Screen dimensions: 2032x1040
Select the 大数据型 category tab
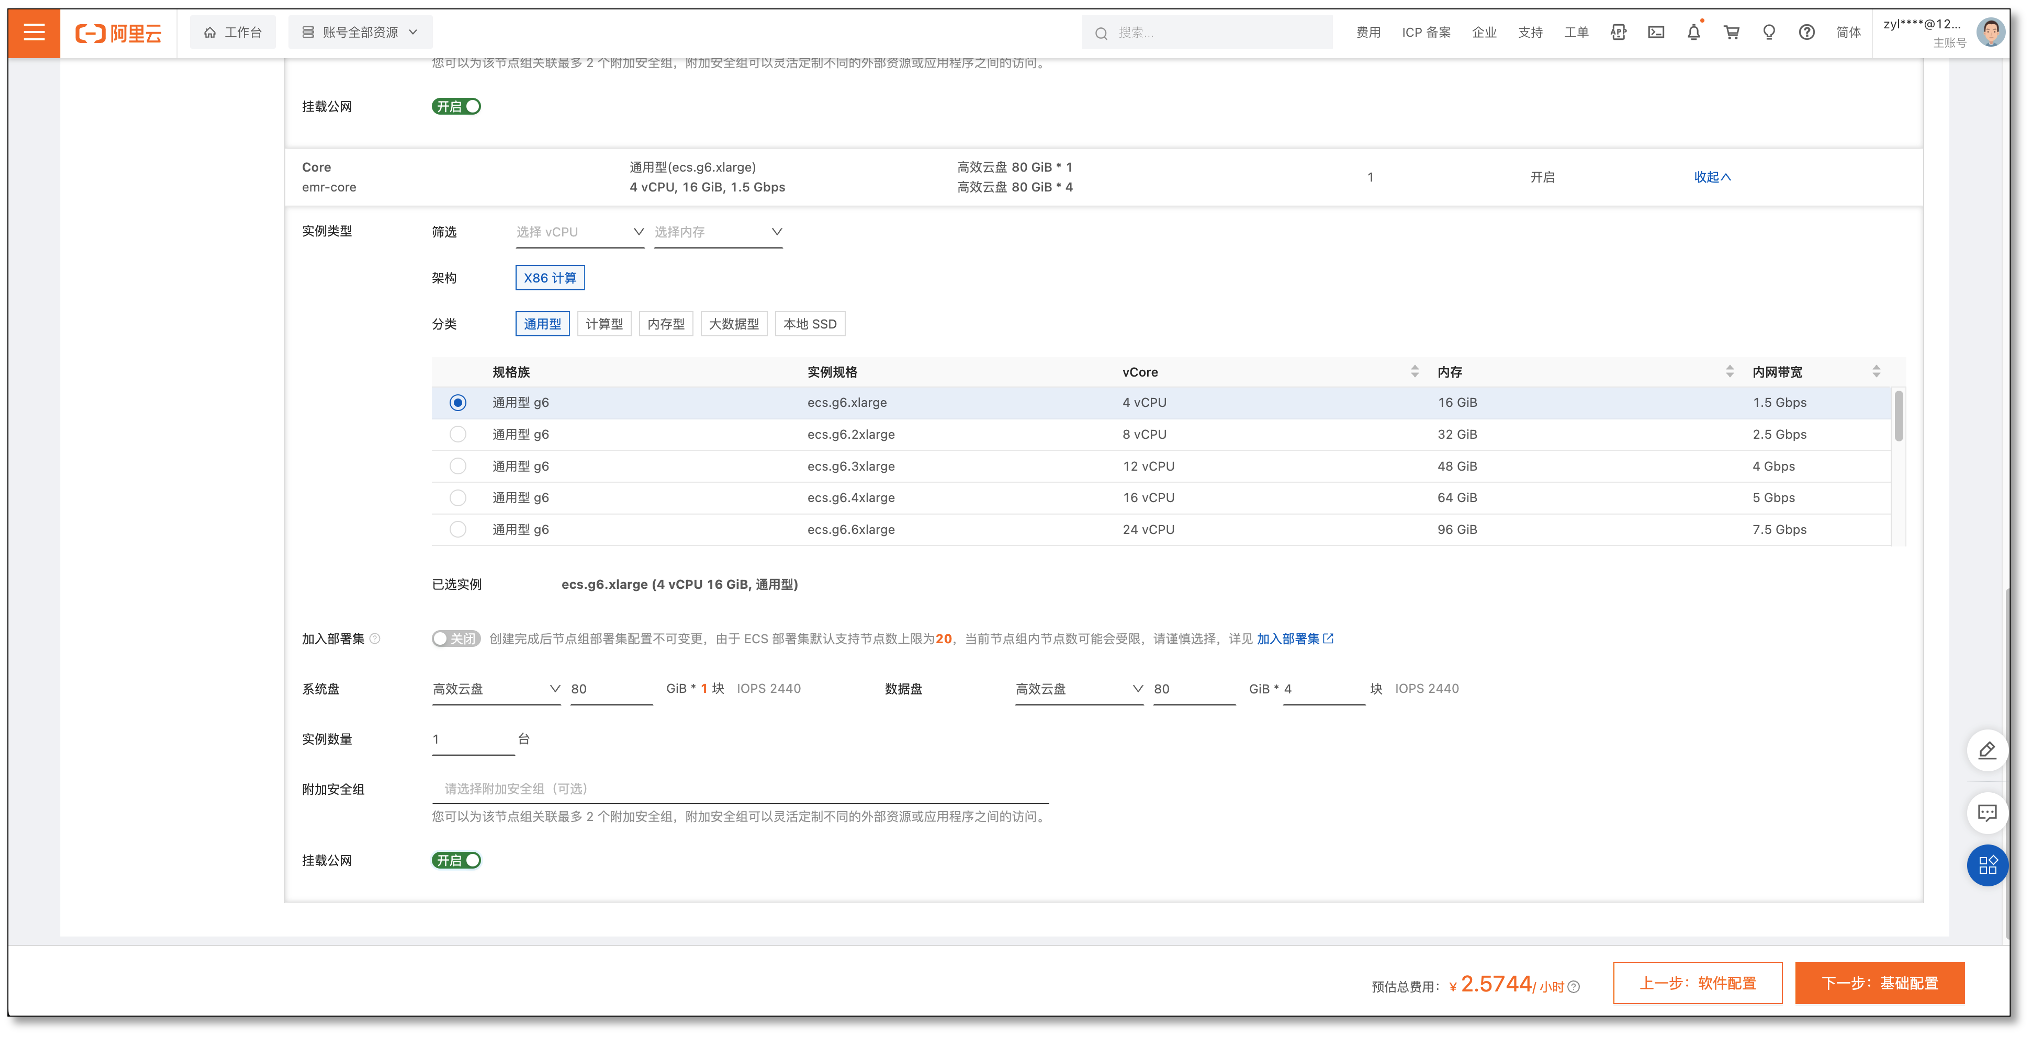(734, 324)
